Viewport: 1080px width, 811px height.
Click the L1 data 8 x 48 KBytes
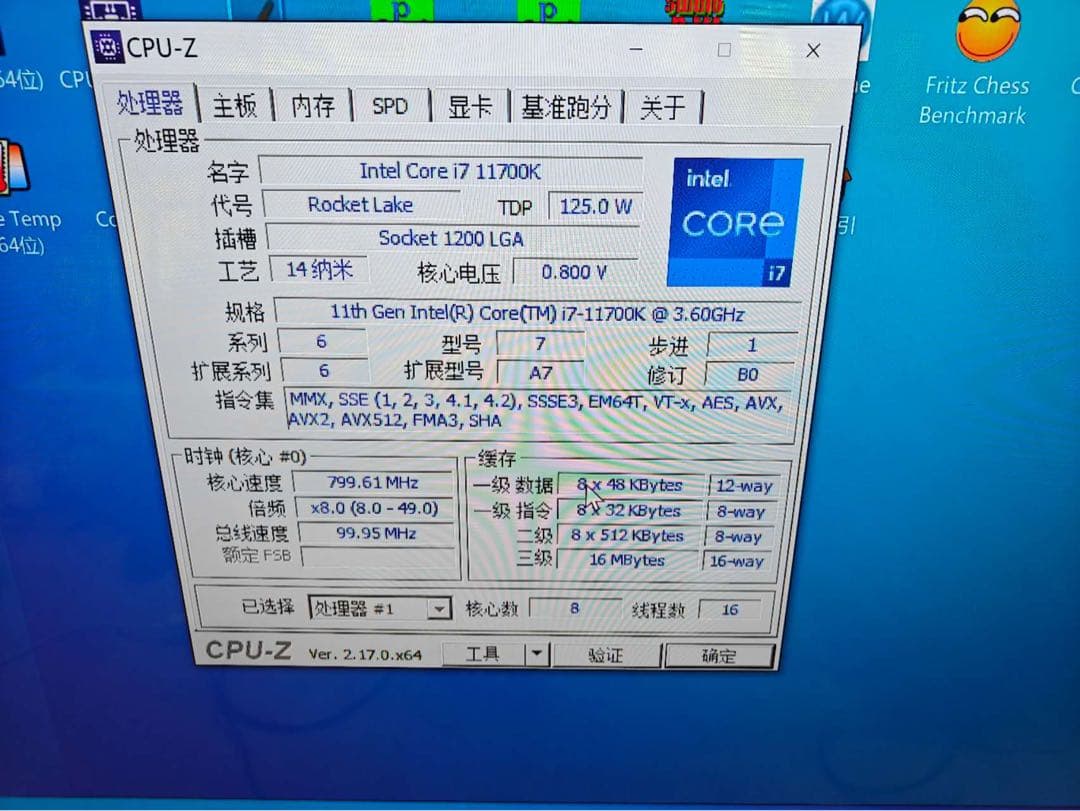tap(630, 485)
